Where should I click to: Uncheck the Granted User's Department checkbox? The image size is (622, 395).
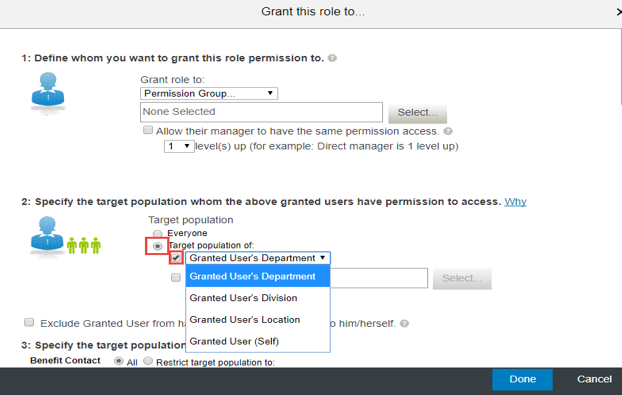tap(176, 258)
